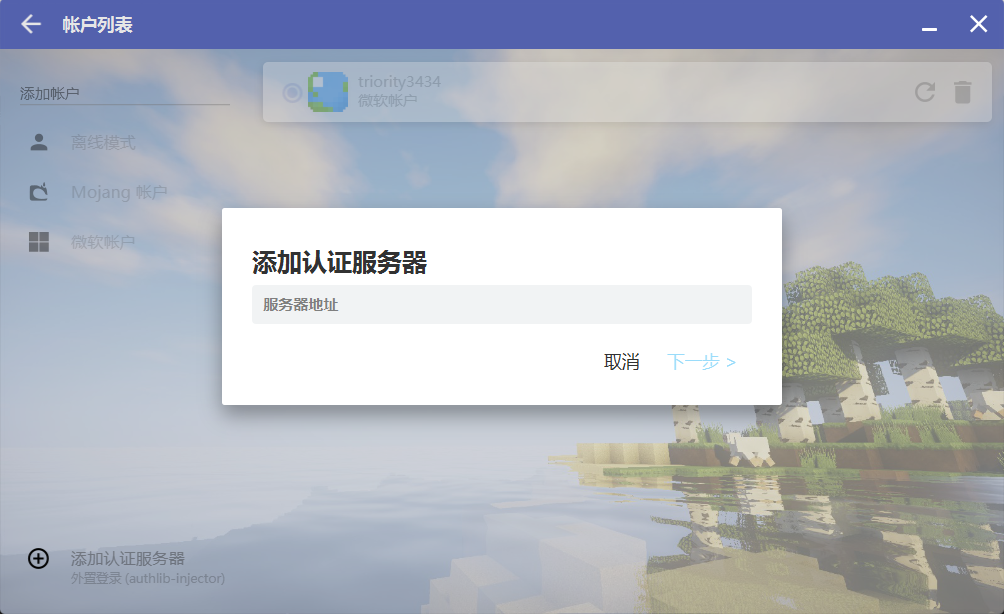Delete the triority3434 account with trash icon
The width and height of the screenshot is (1004, 614).
962,92
